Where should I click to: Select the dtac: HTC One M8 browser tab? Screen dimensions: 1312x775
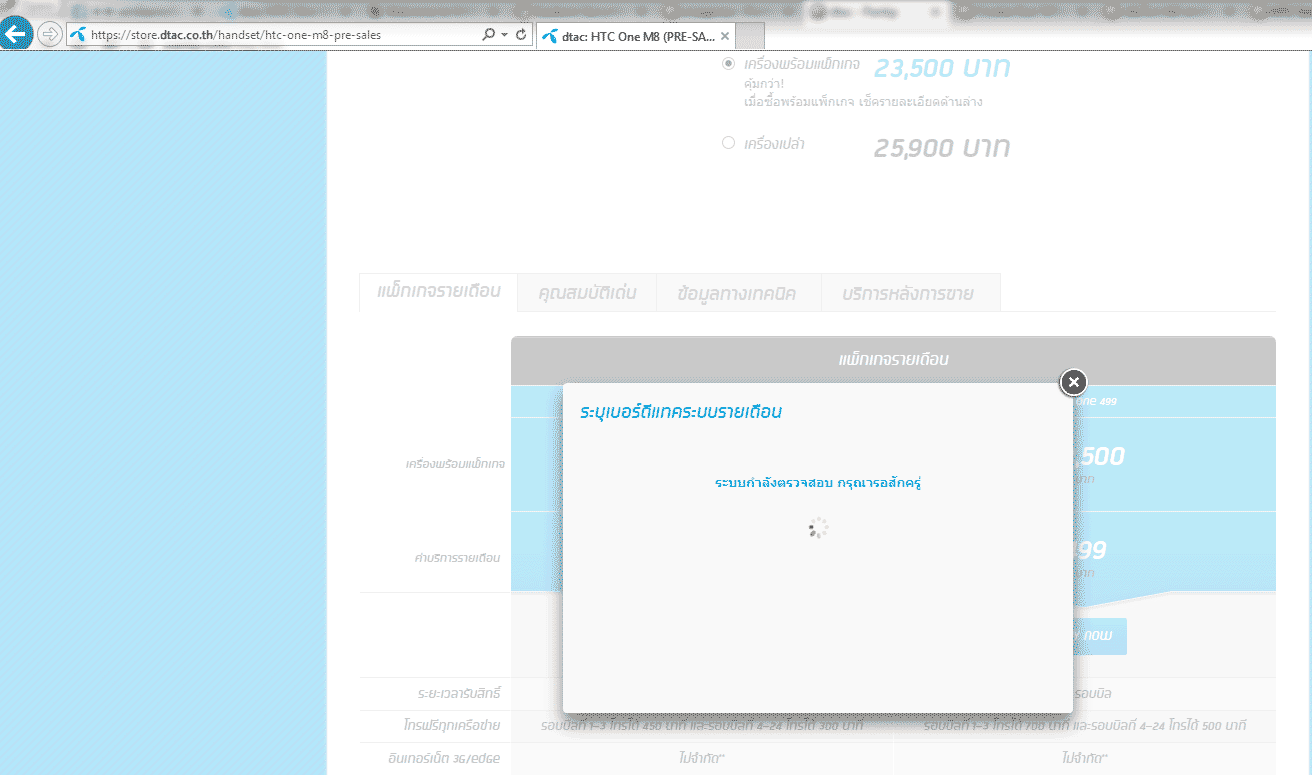point(637,36)
